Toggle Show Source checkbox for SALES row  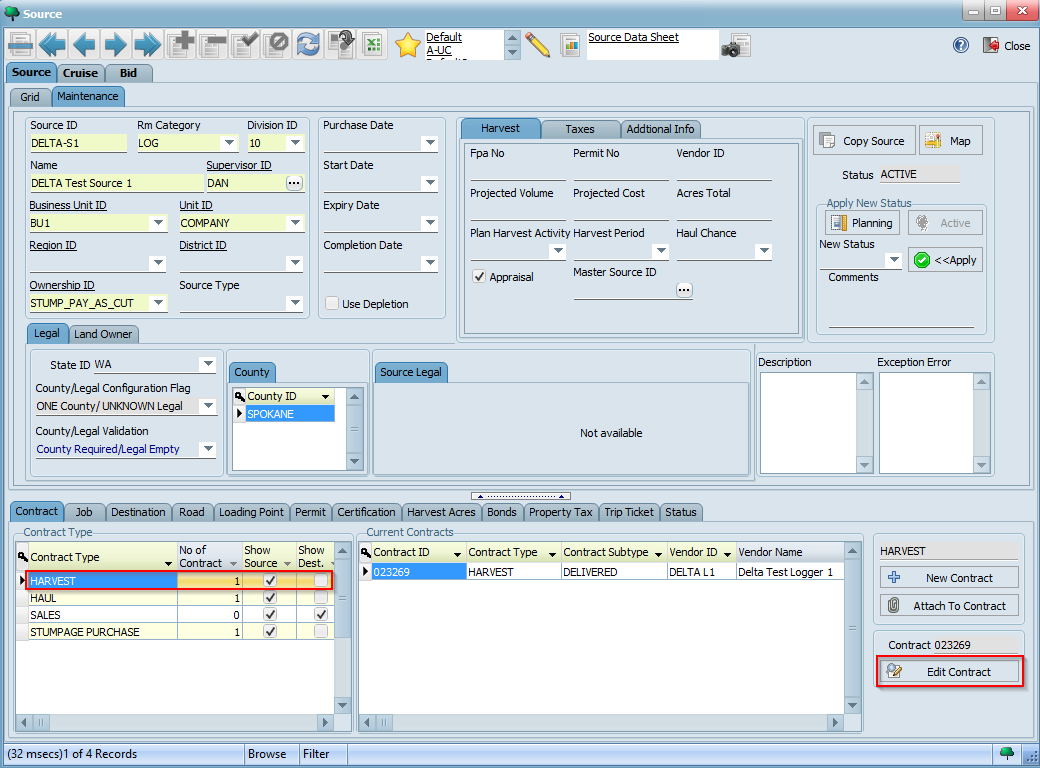(270, 615)
